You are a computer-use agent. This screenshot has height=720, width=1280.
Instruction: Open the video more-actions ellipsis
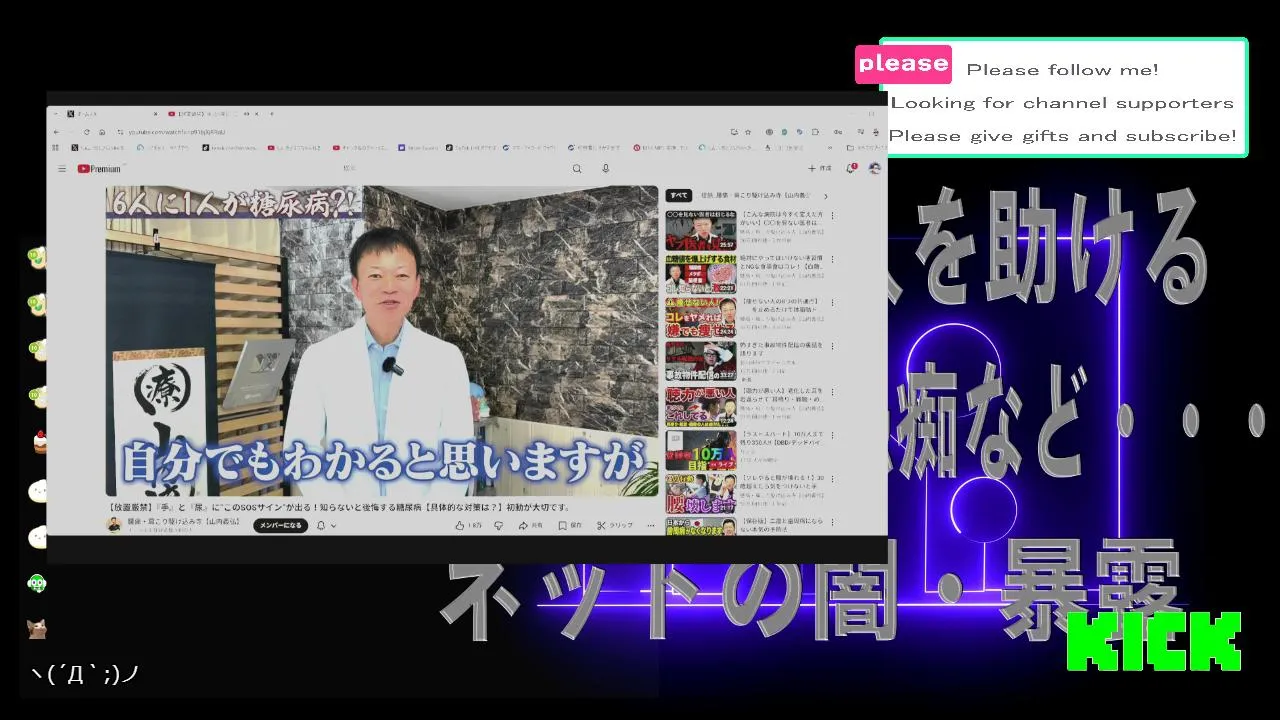(651, 525)
